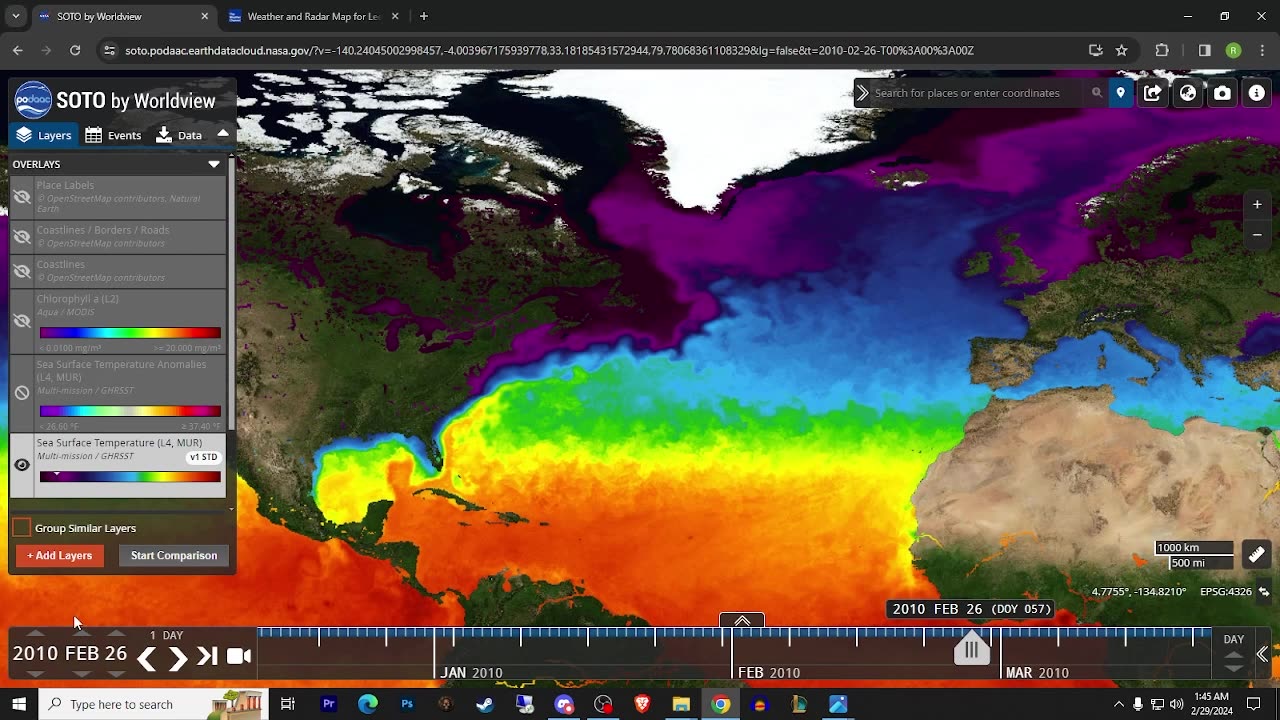Collapse the sidebar with the up arrow
The image size is (1280, 720).
[223, 134]
